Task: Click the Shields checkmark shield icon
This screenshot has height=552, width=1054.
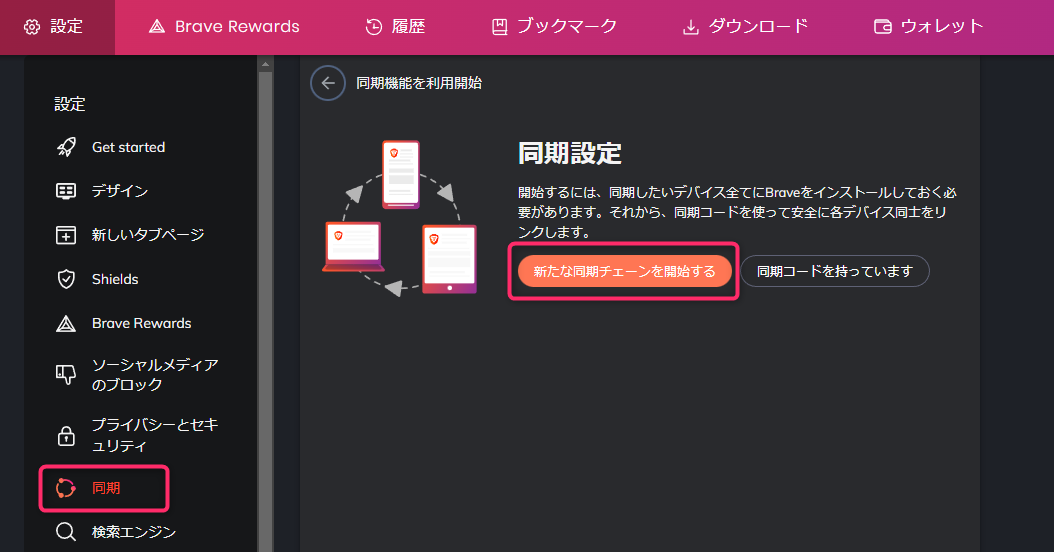Action: 66,279
